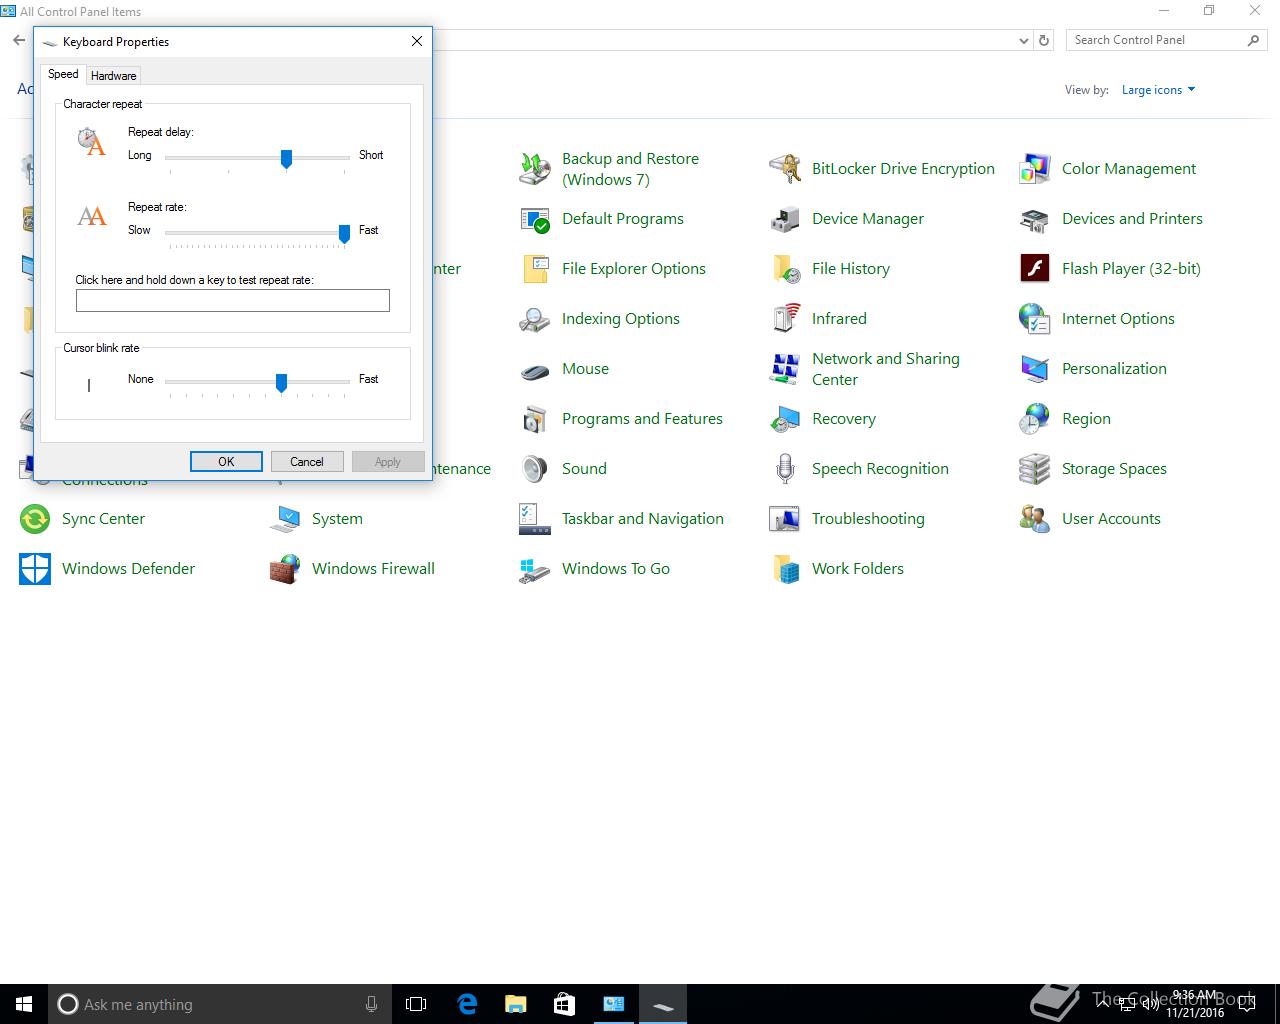This screenshot has width=1280, height=1024.
Task: Open the Device Manager icon
Action: [785, 219]
